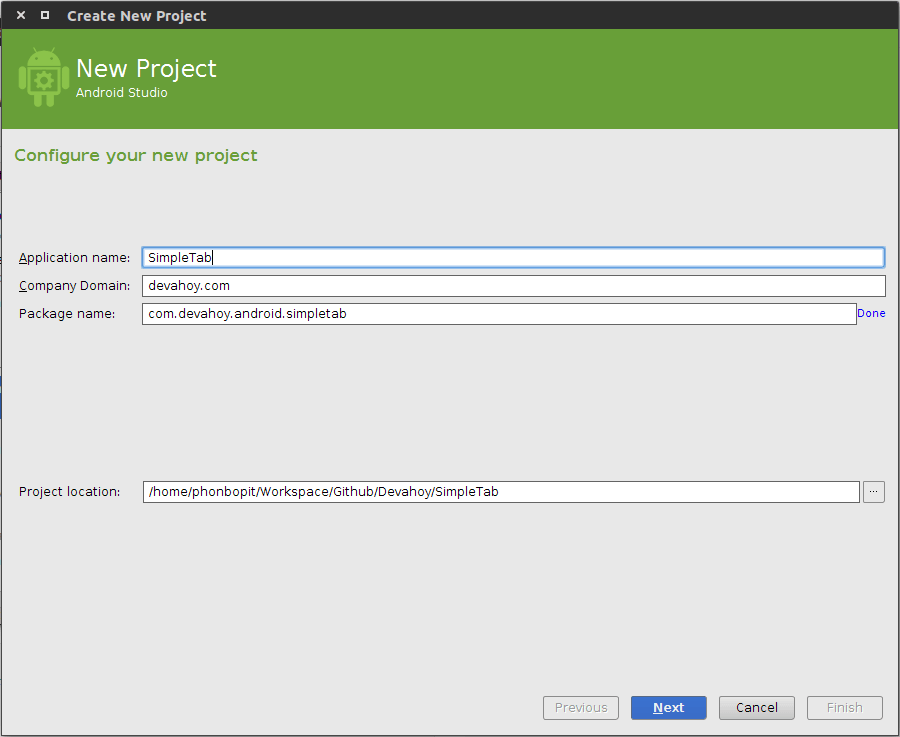Close the Create New Project window

(x=21, y=15)
